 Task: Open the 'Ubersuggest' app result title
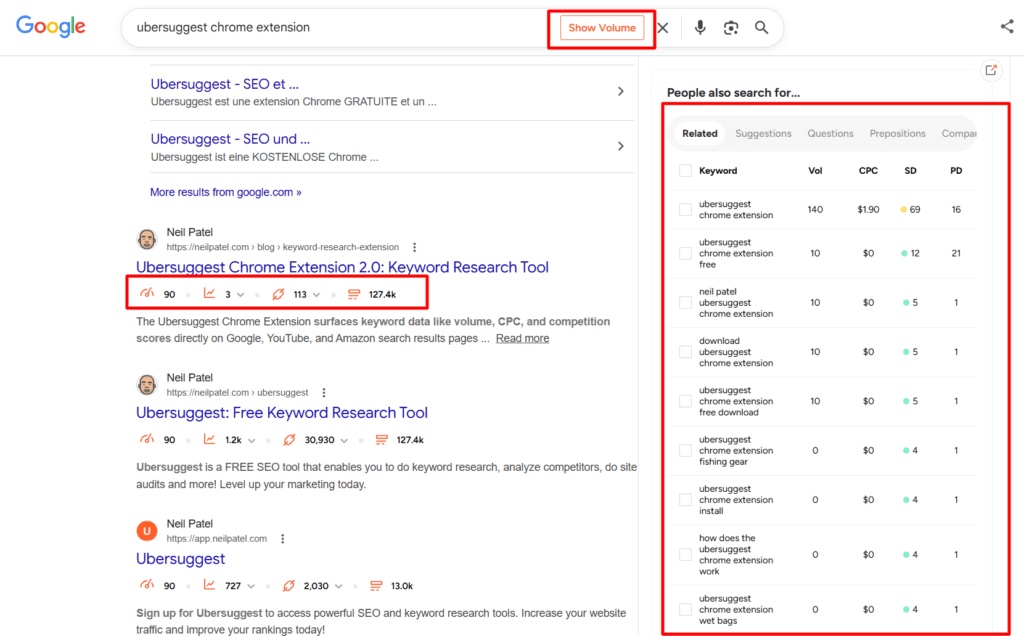(x=180, y=559)
